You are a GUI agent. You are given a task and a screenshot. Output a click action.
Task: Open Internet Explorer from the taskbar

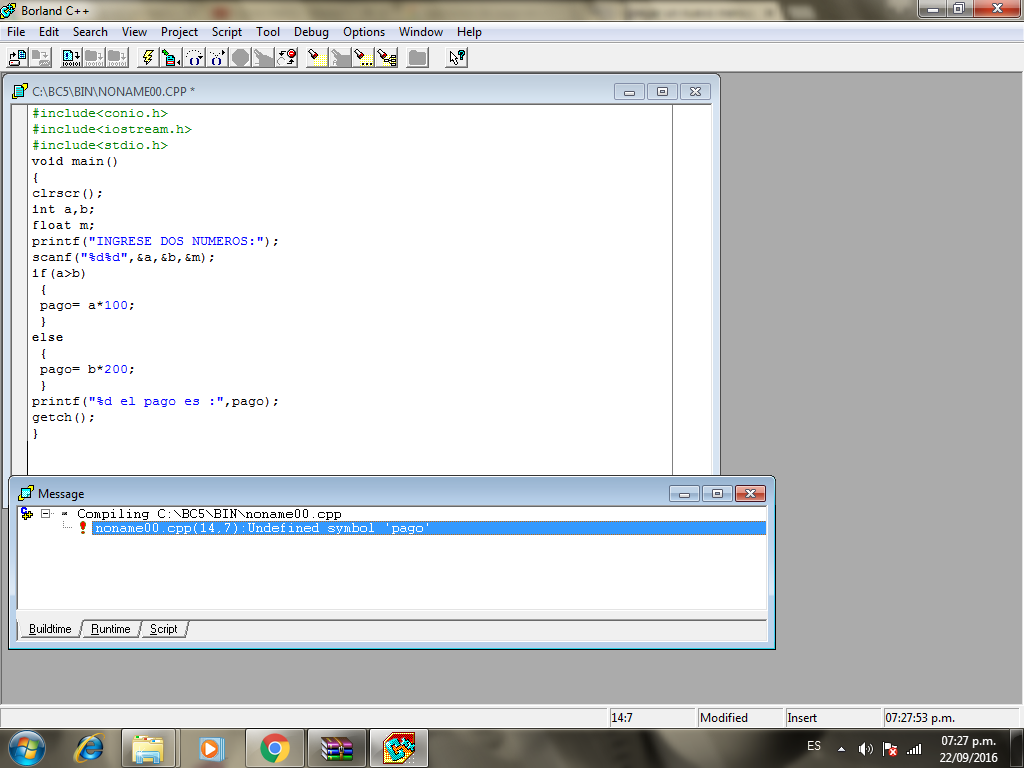click(89, 748)
